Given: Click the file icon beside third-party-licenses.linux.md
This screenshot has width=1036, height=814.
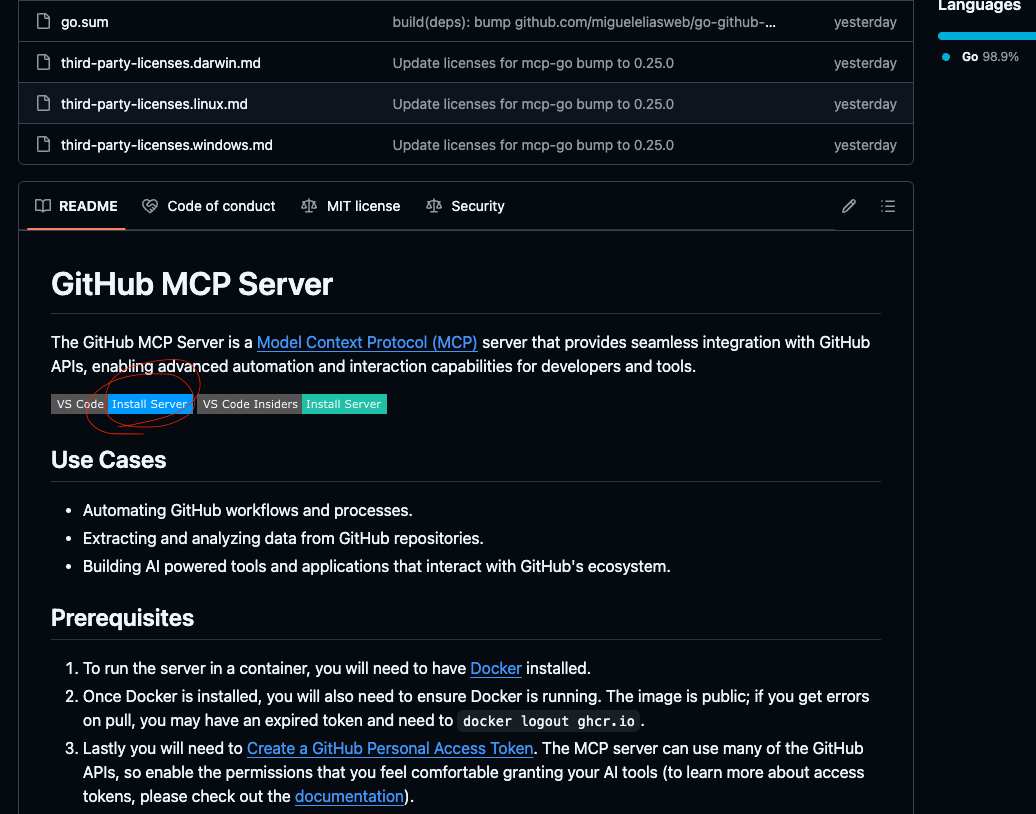Looking at the screenshot, I should coord(44,104).
